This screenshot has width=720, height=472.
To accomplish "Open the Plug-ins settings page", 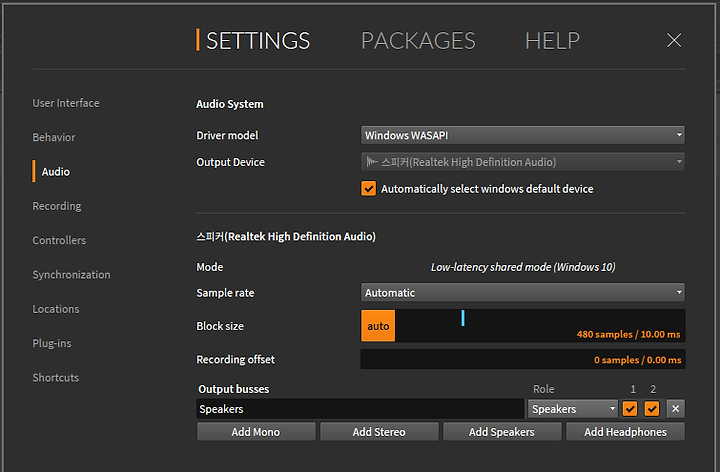I will pyautogui.click(x=51, y=343).
